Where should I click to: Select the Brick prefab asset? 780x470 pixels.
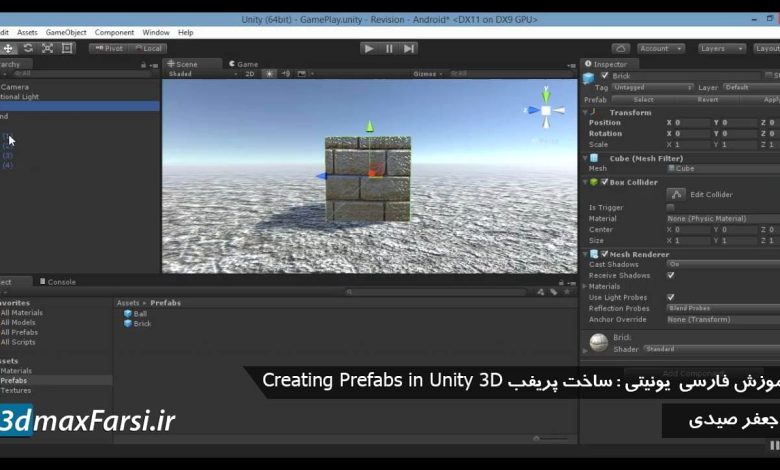[137, 323]
